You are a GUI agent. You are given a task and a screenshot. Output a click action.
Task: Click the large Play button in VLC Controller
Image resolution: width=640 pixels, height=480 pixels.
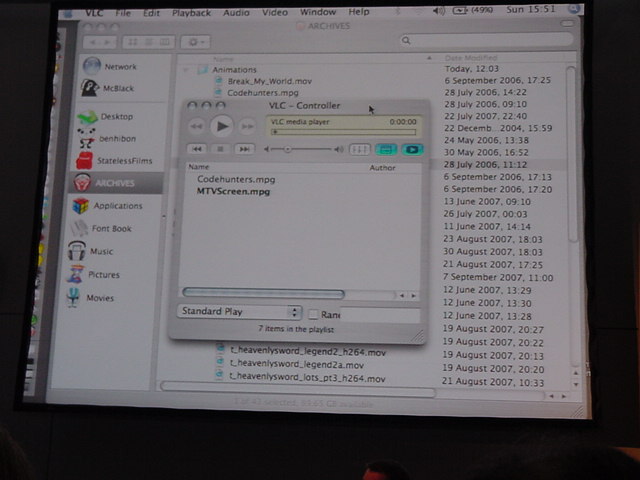point(222,126)
